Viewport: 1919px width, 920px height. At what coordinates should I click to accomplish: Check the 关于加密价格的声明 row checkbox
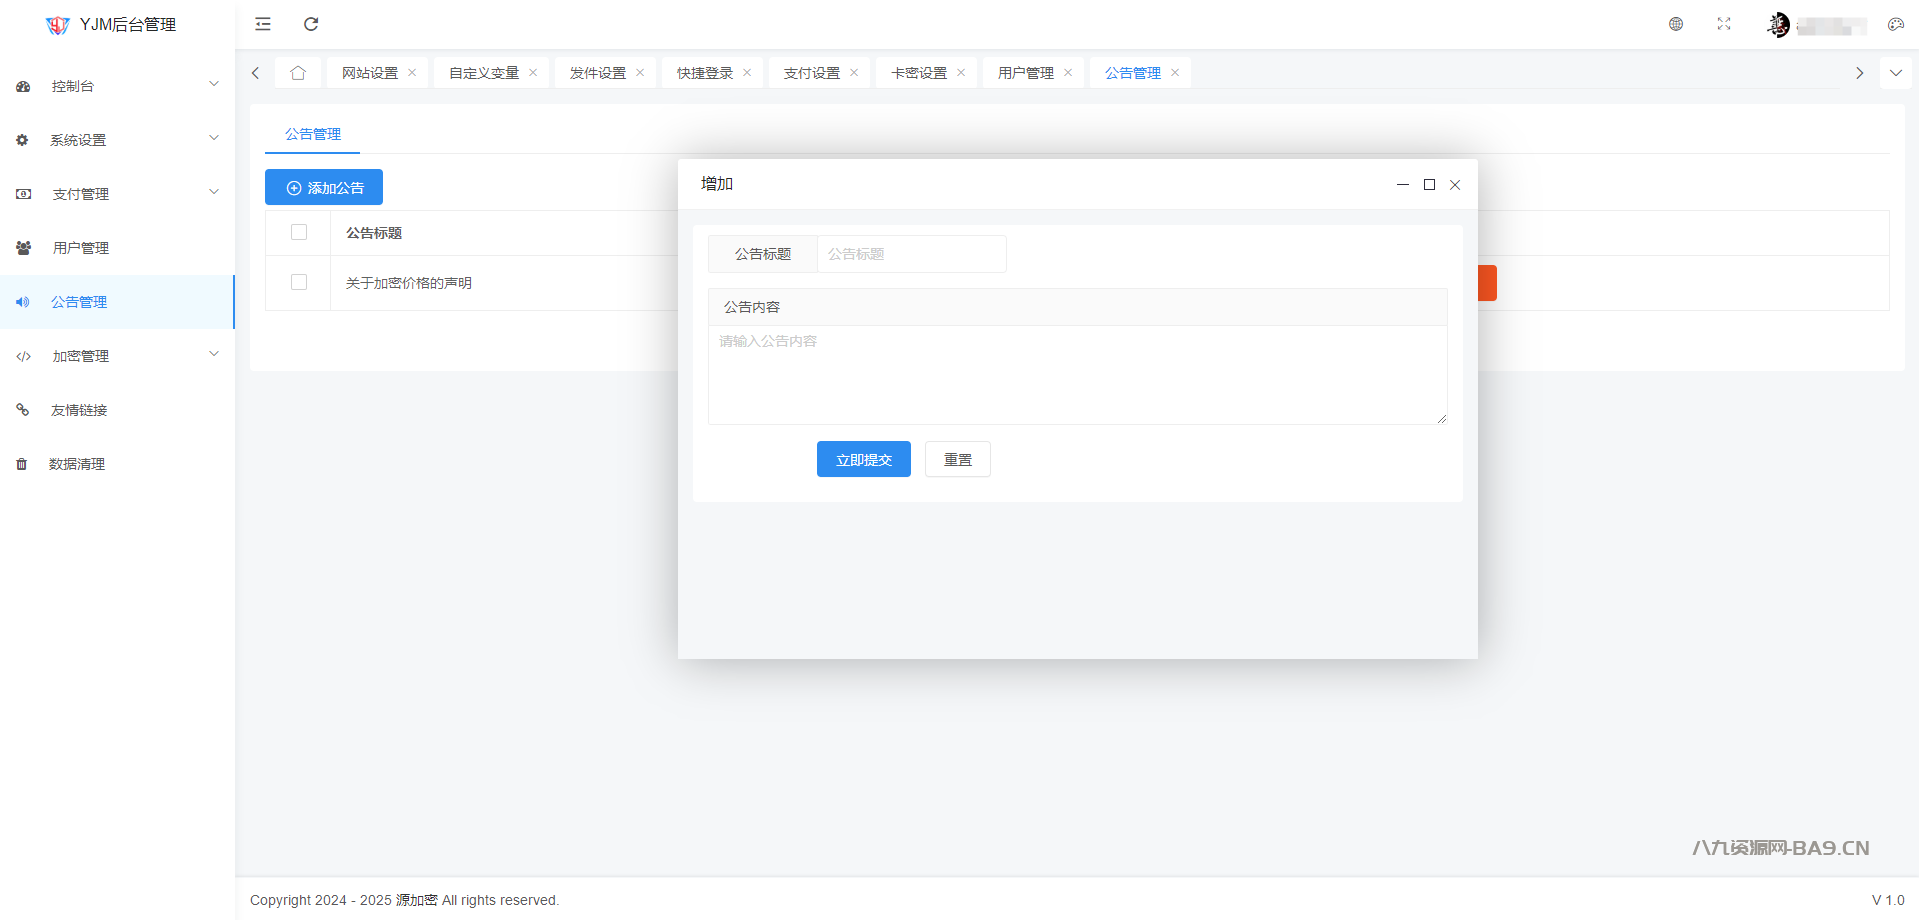coord(299,282)
